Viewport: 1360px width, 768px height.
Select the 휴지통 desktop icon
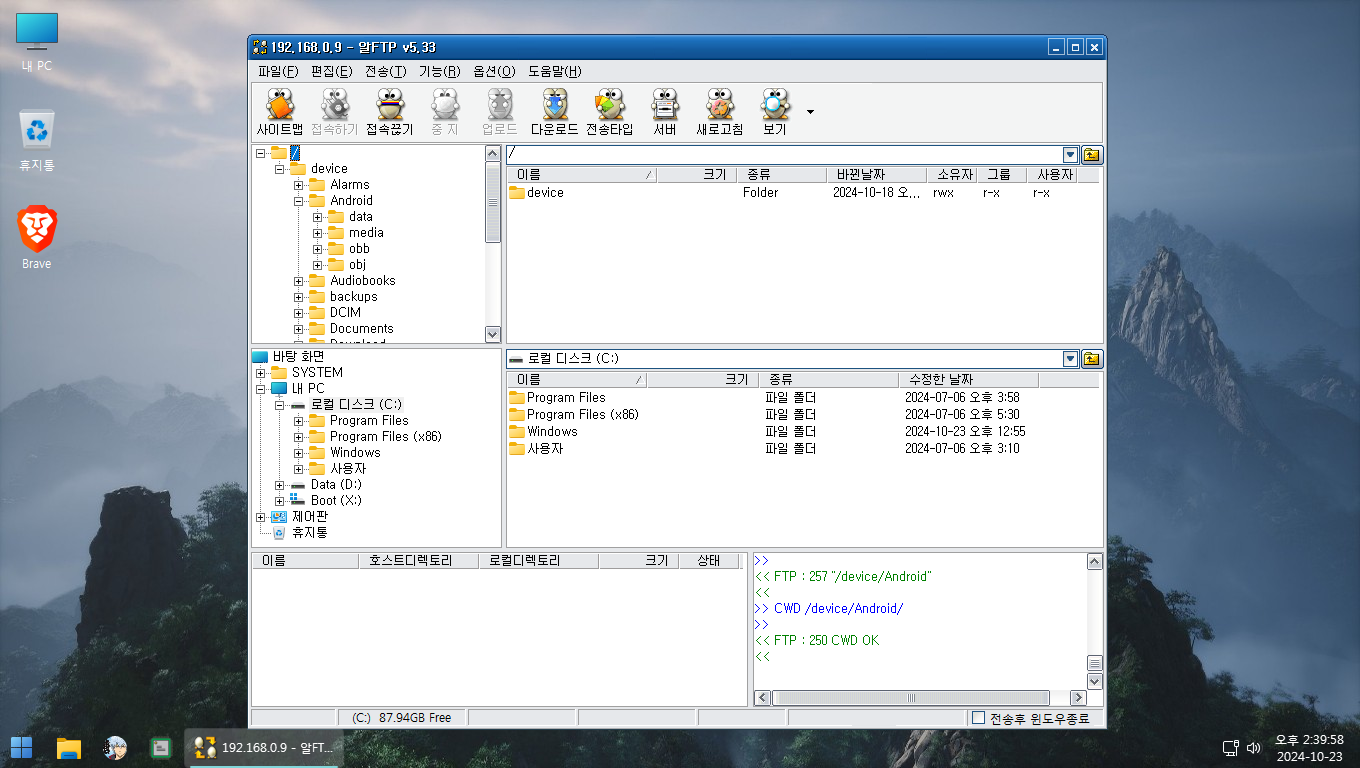[37, 141]
